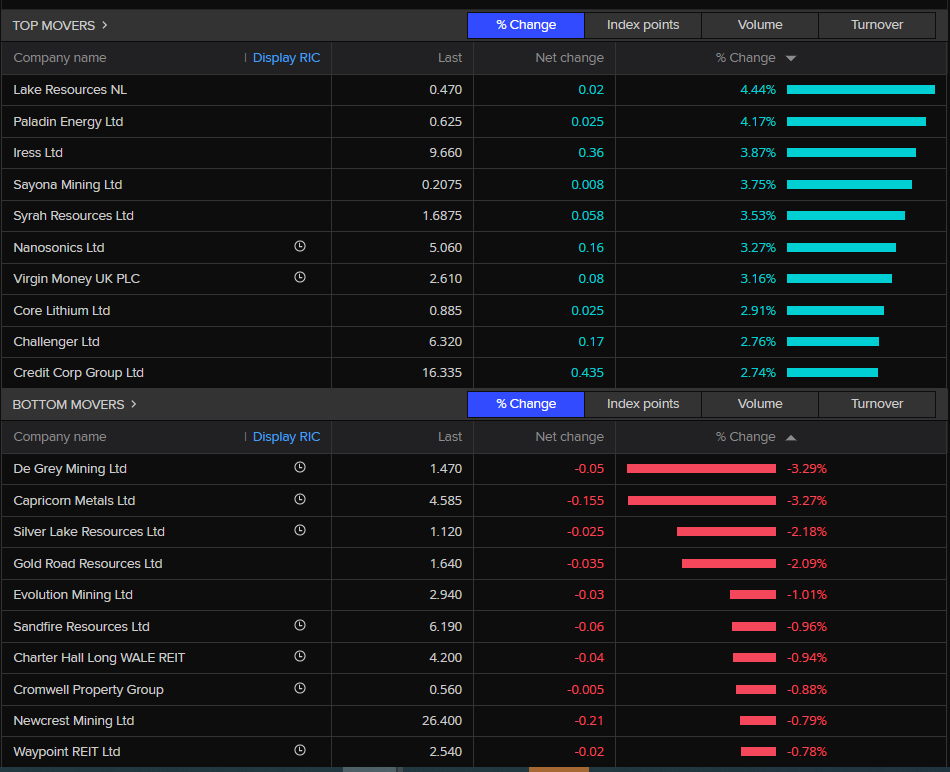The image size is (950, 772).
Task: Sort Bottom Movers by Last column header
Action: 450,437
